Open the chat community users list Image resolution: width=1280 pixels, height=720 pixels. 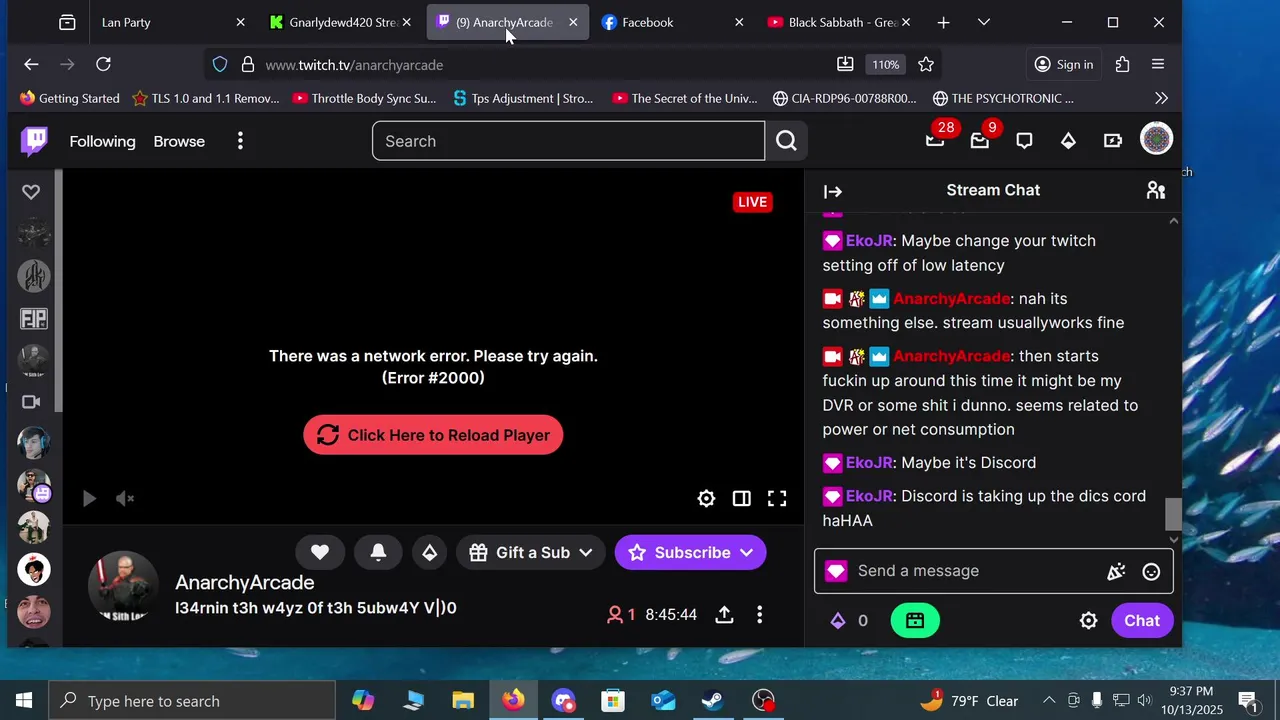point(1156,190)
